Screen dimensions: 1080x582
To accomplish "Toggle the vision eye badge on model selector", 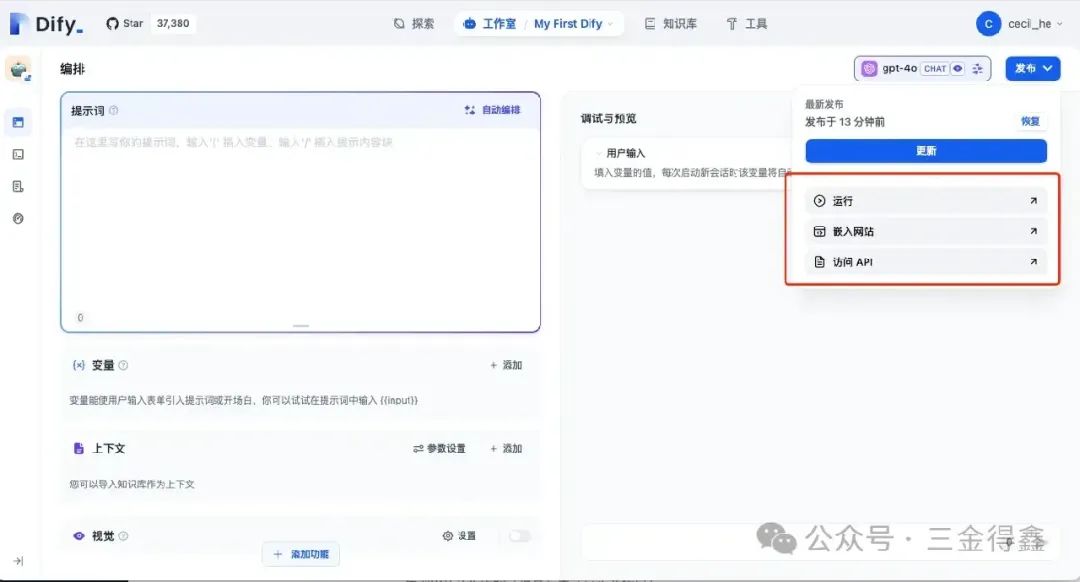I will 957,68.
